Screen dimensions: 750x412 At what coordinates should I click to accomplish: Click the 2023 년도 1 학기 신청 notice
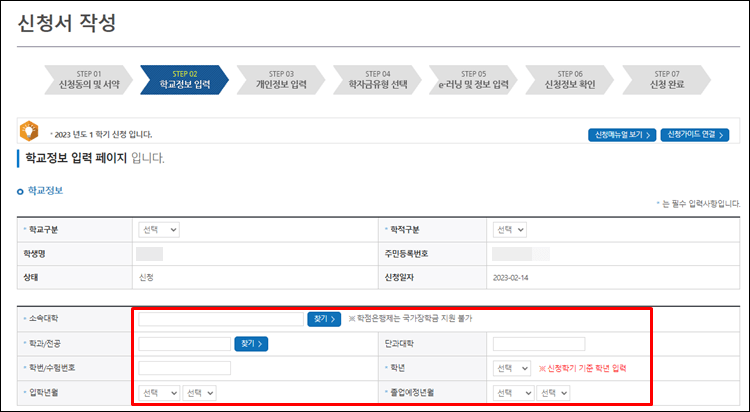click(x=103, y=135)
